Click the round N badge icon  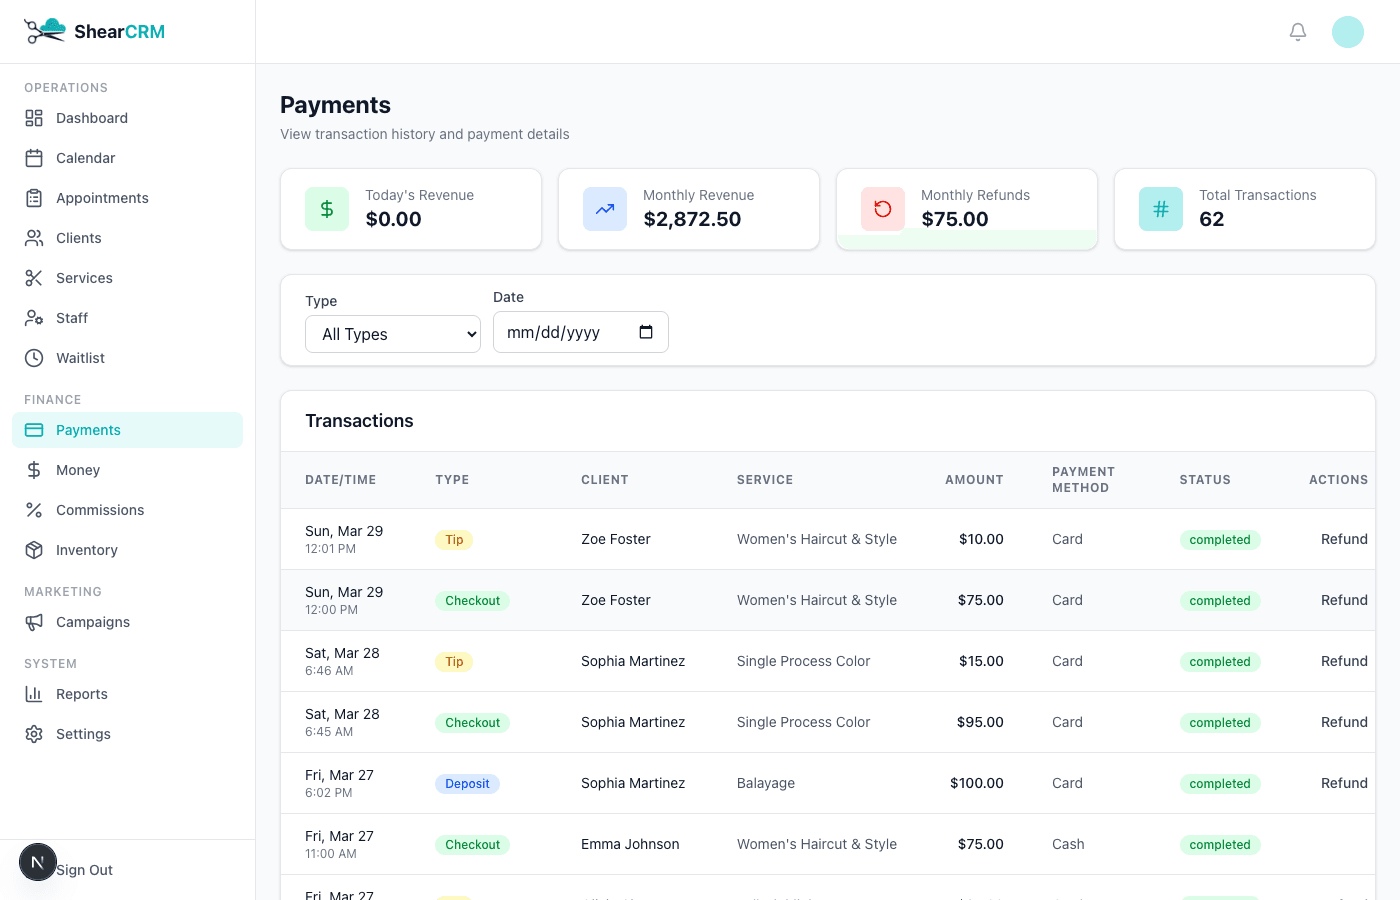point(38,862)
